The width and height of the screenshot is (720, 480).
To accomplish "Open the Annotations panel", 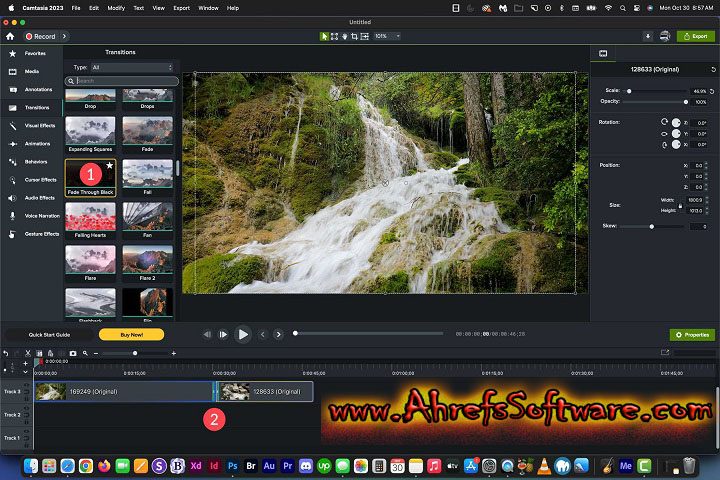I will (31, 90).
